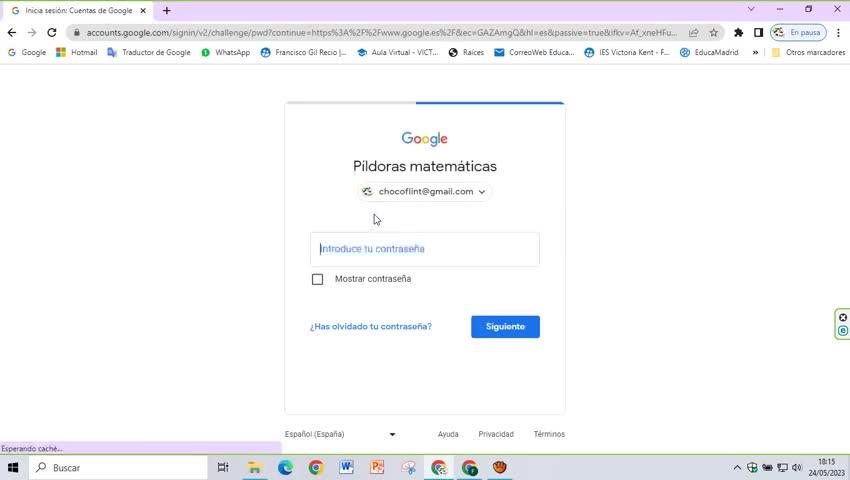
Task: Click the Buscar taskbar search box
Action: pyautogui.click(x=119, y=468)
